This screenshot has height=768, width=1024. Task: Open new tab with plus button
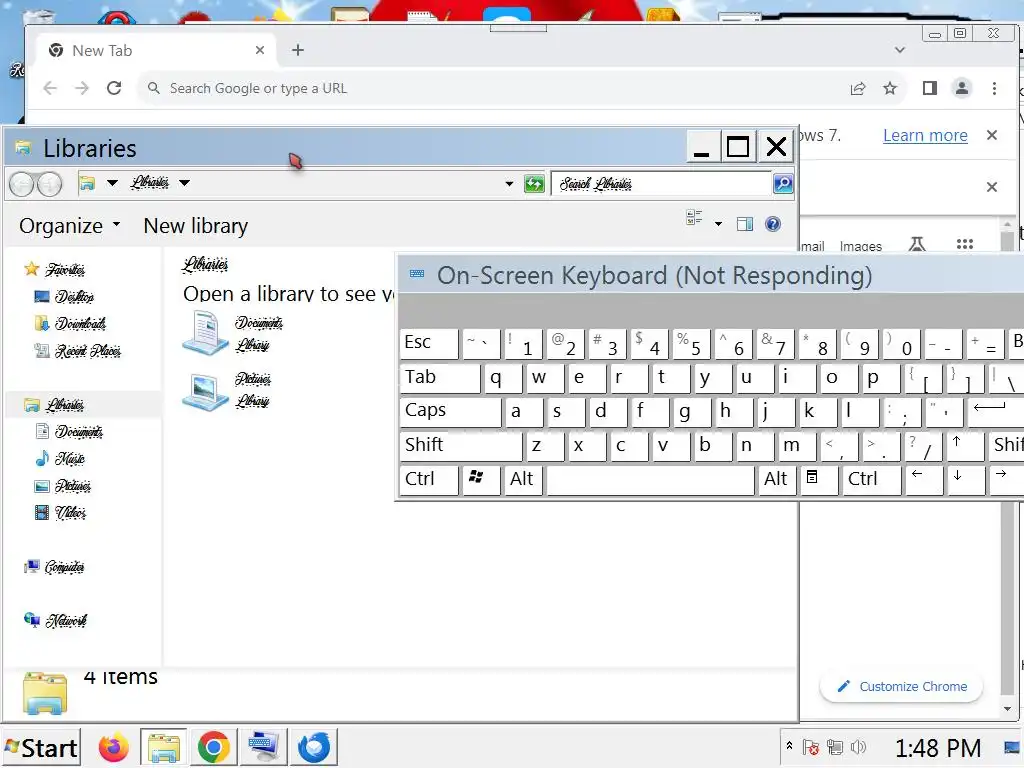coord(298,50)
